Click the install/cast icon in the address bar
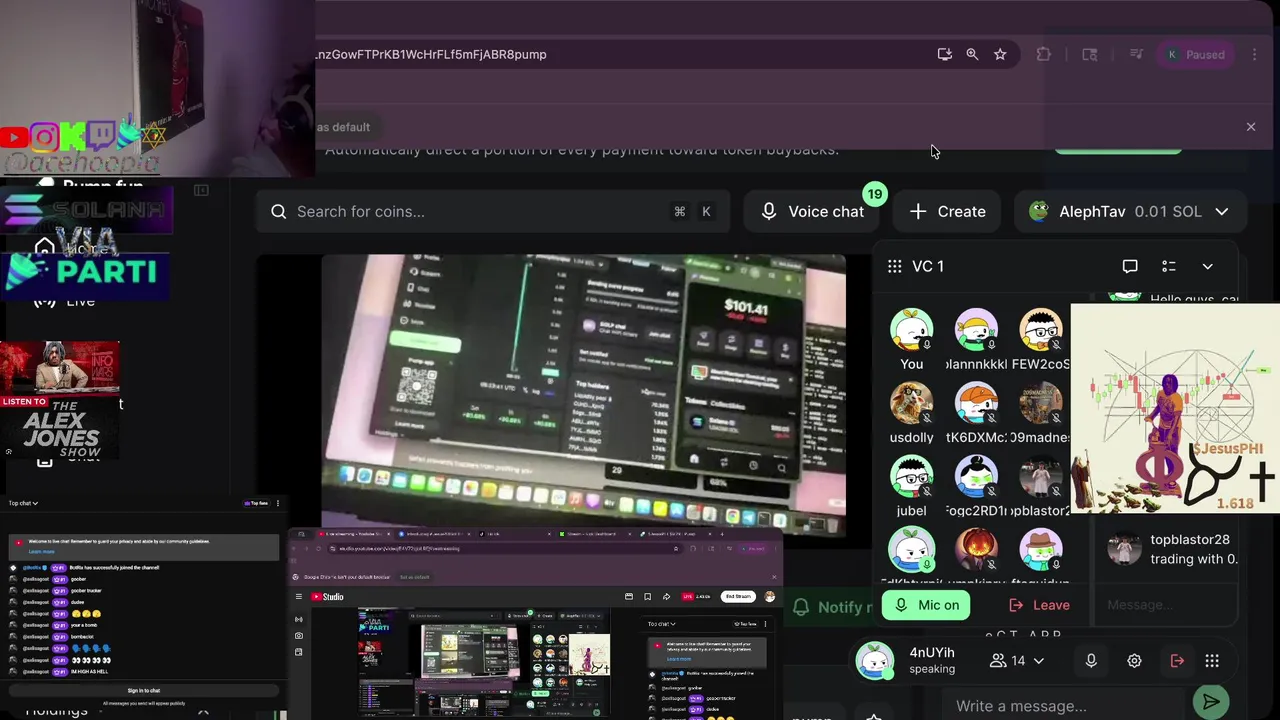The height and width of the screenshot is (720, 1280). (944, 54)
